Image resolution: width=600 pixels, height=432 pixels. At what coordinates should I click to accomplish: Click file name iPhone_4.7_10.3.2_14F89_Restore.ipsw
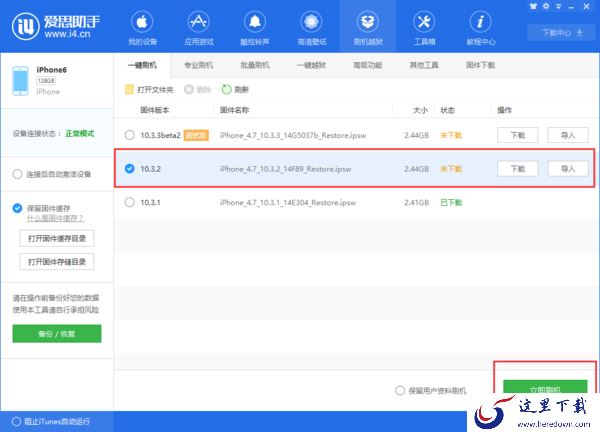click(x=285, y=169)
